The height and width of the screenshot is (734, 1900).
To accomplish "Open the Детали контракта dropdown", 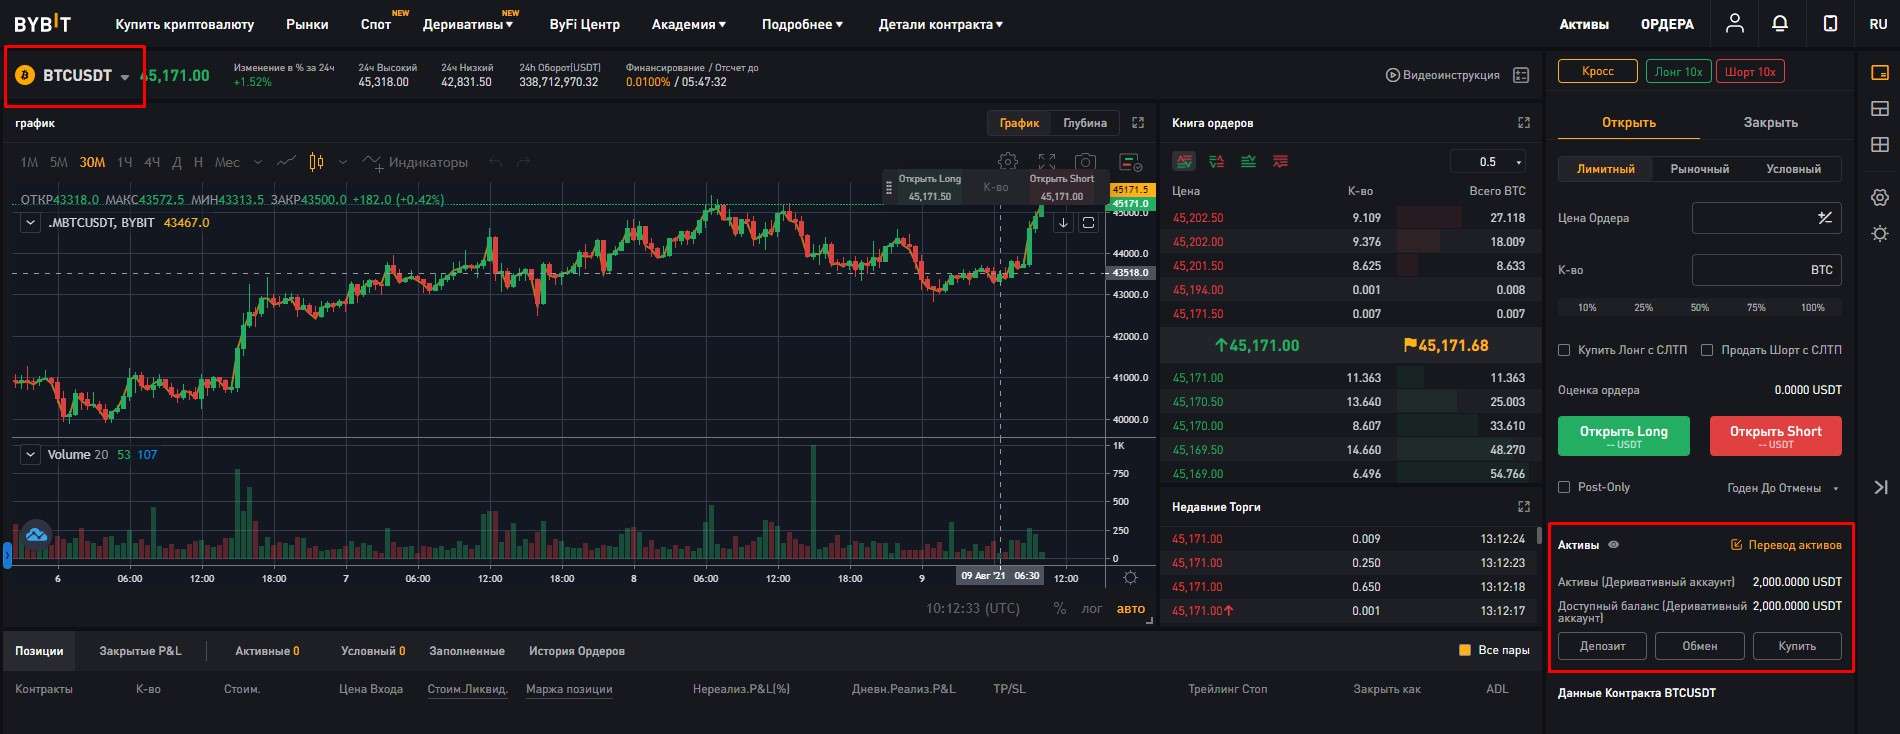I will (x=940, y=24).
